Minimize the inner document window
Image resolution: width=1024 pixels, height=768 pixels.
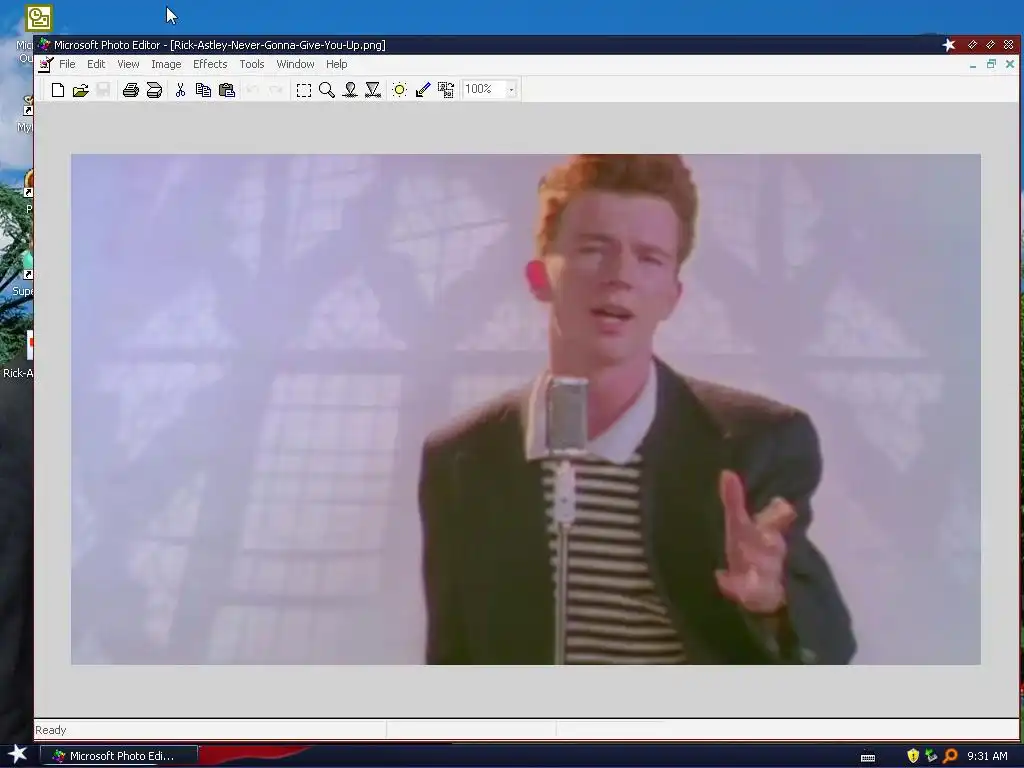(973, 64)
